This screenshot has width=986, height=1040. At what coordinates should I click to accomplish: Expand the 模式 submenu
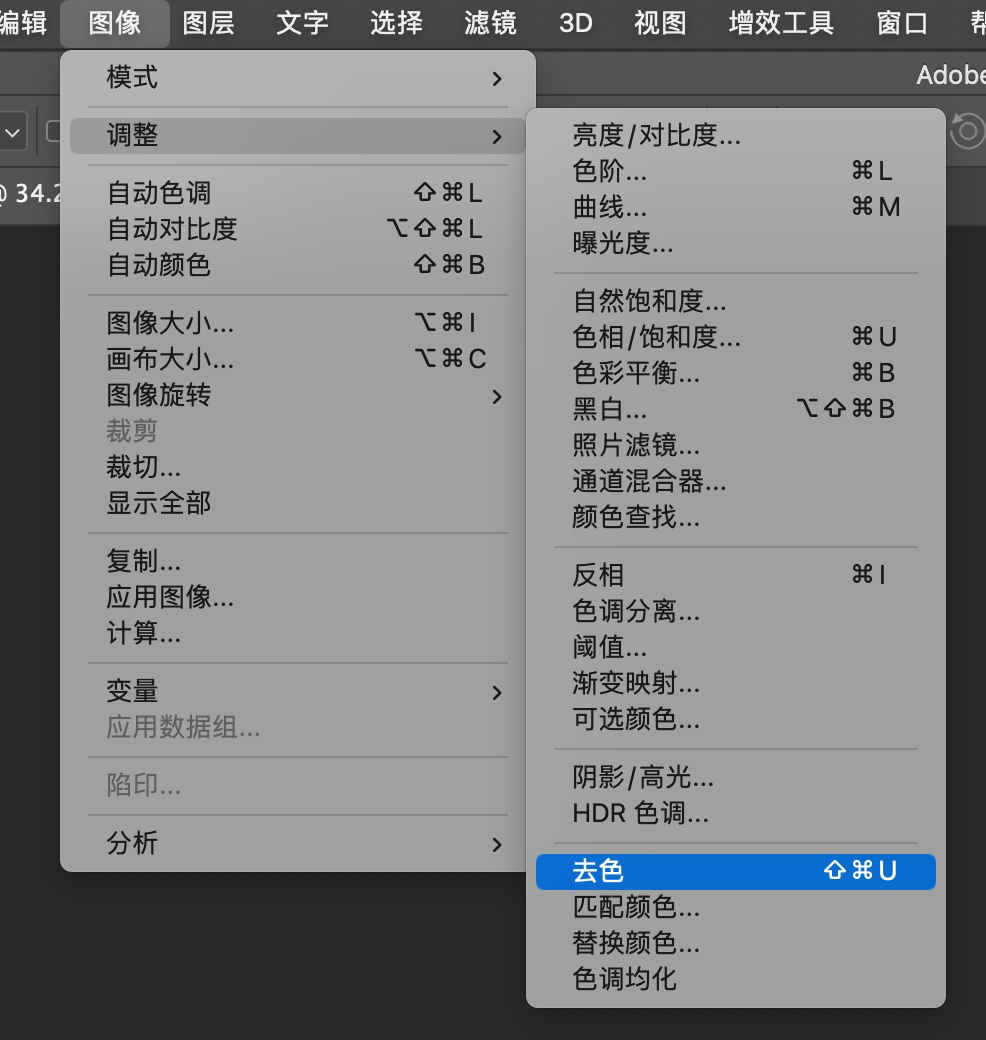click(x=298, y=78)
